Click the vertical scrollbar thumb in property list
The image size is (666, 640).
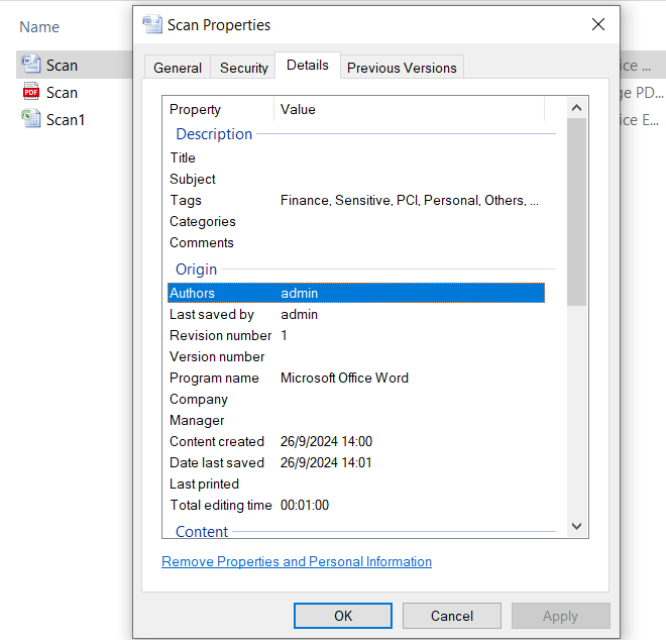coord(577,212)
